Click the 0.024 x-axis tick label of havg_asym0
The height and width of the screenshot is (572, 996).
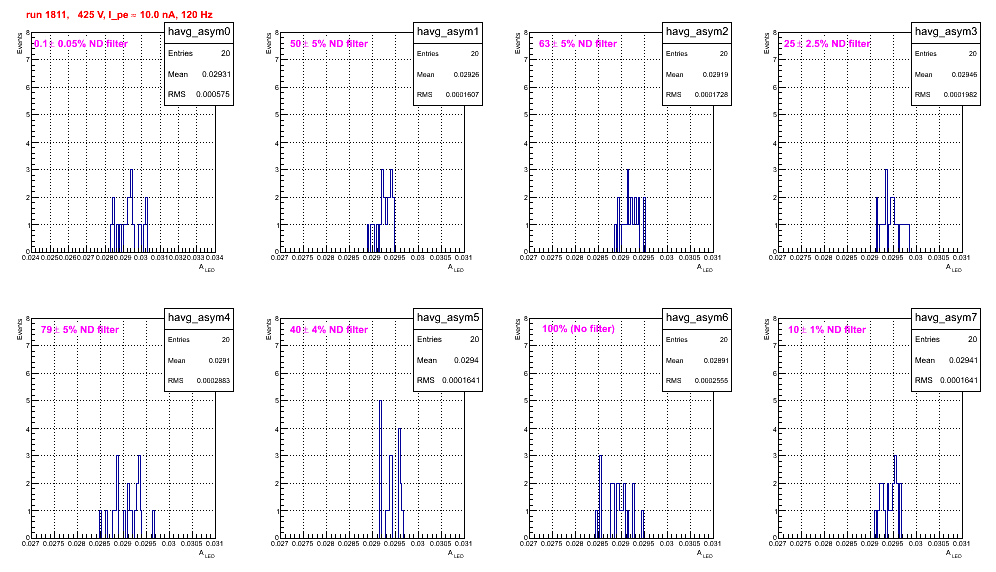click(30, 258)
